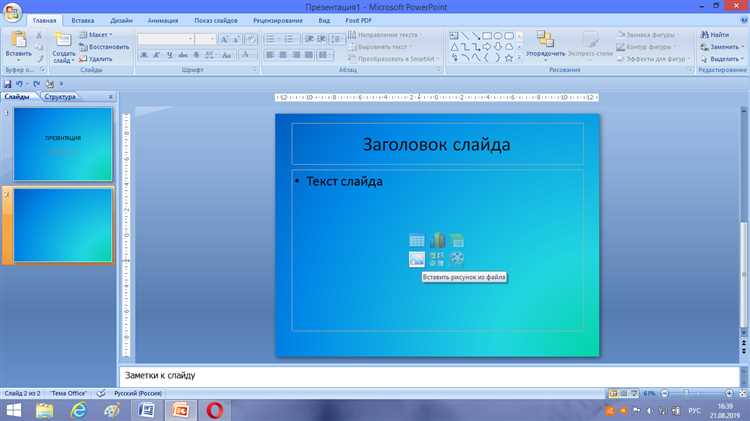The image size is (750, 421).
Task: Toggle underline text formatting
Action: coord(170,55)
